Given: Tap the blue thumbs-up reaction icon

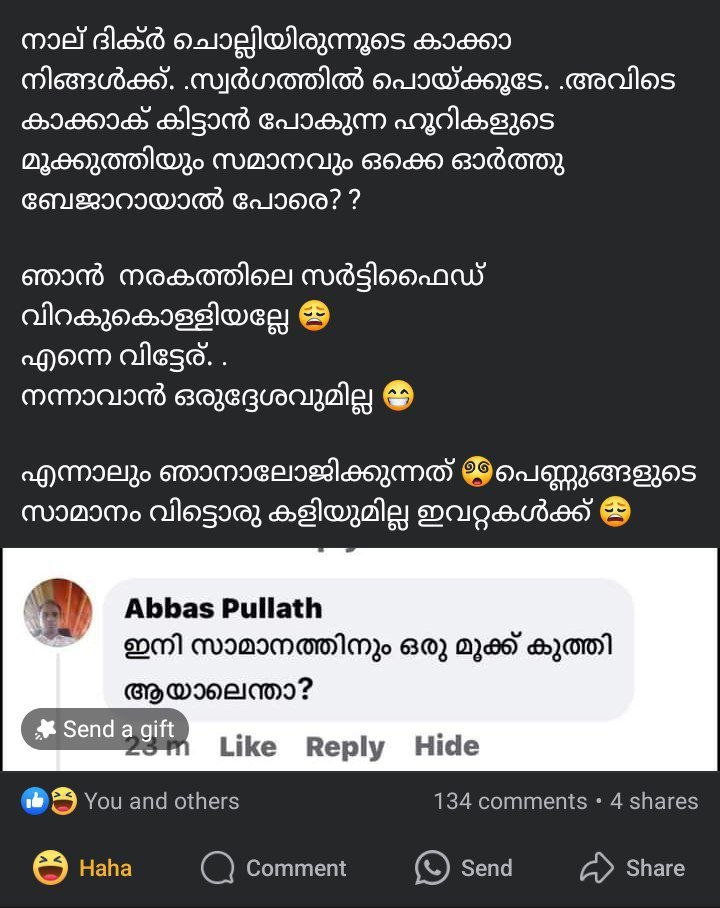Looking at the screenshot, I should 35,801.
